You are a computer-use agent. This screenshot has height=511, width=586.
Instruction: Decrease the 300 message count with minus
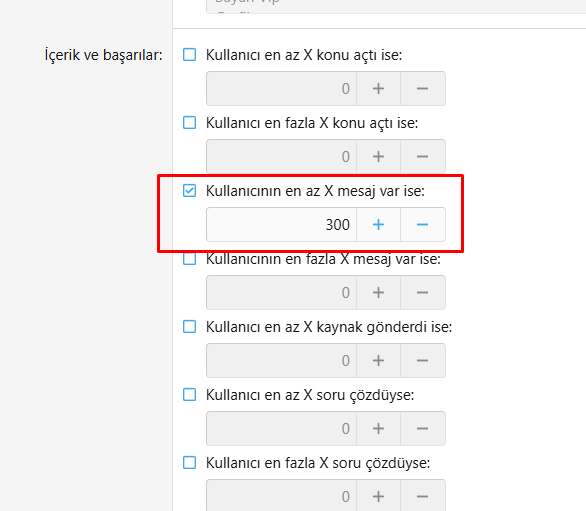point(423,225)
